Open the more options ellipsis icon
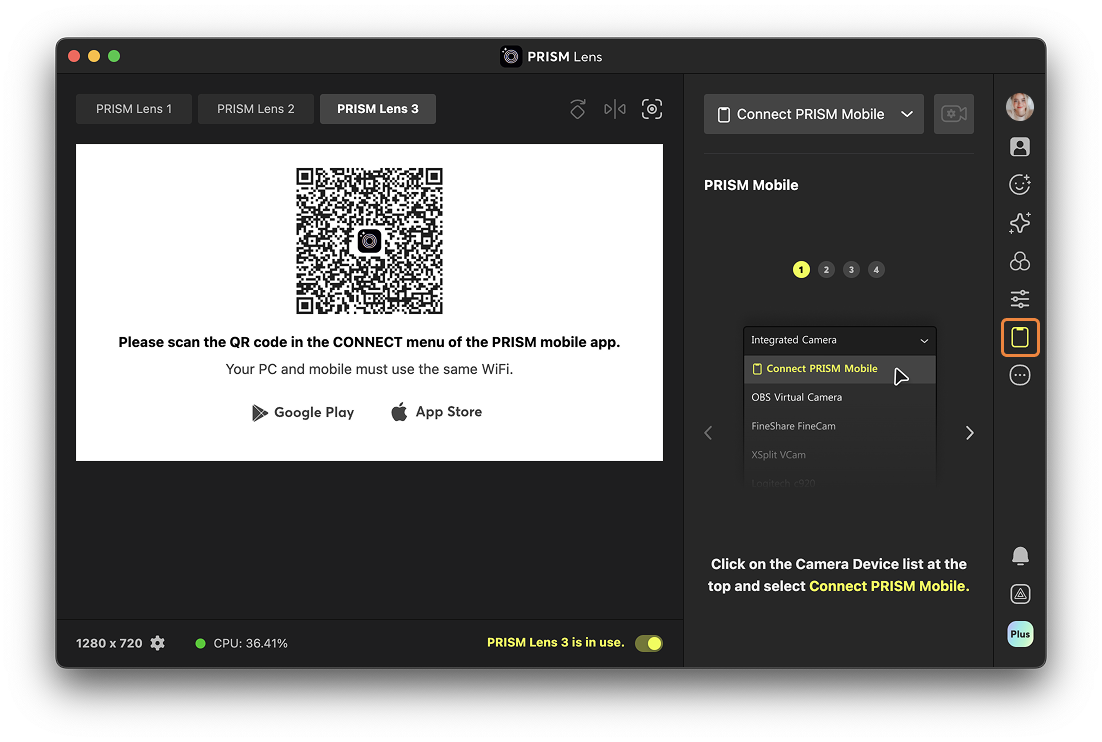This screenshot has width=1102, height=742. coord(1020,375)
